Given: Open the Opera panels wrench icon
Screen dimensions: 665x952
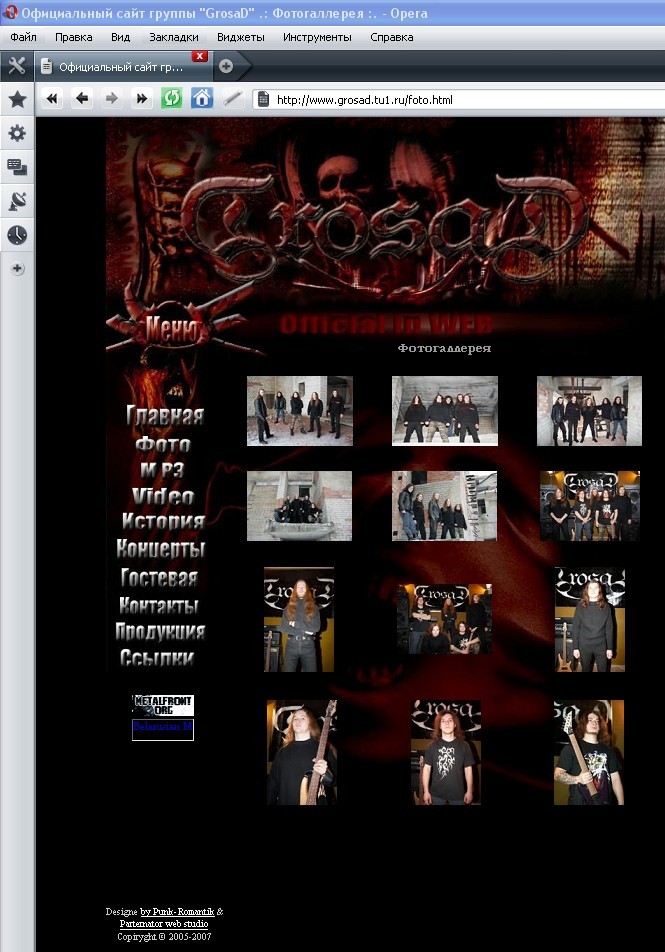Looking at the screenshot, I should 17,66.
